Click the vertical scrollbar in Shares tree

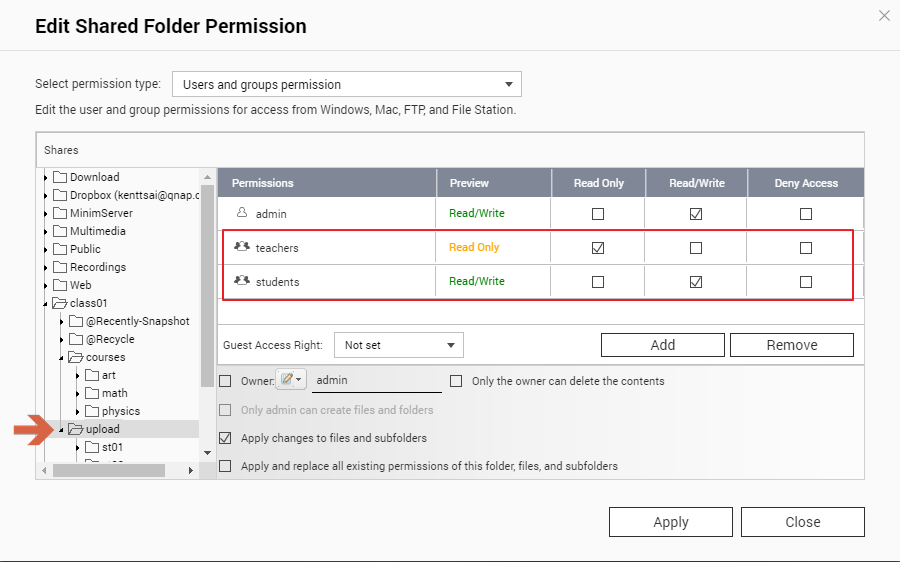click(207, 300)
